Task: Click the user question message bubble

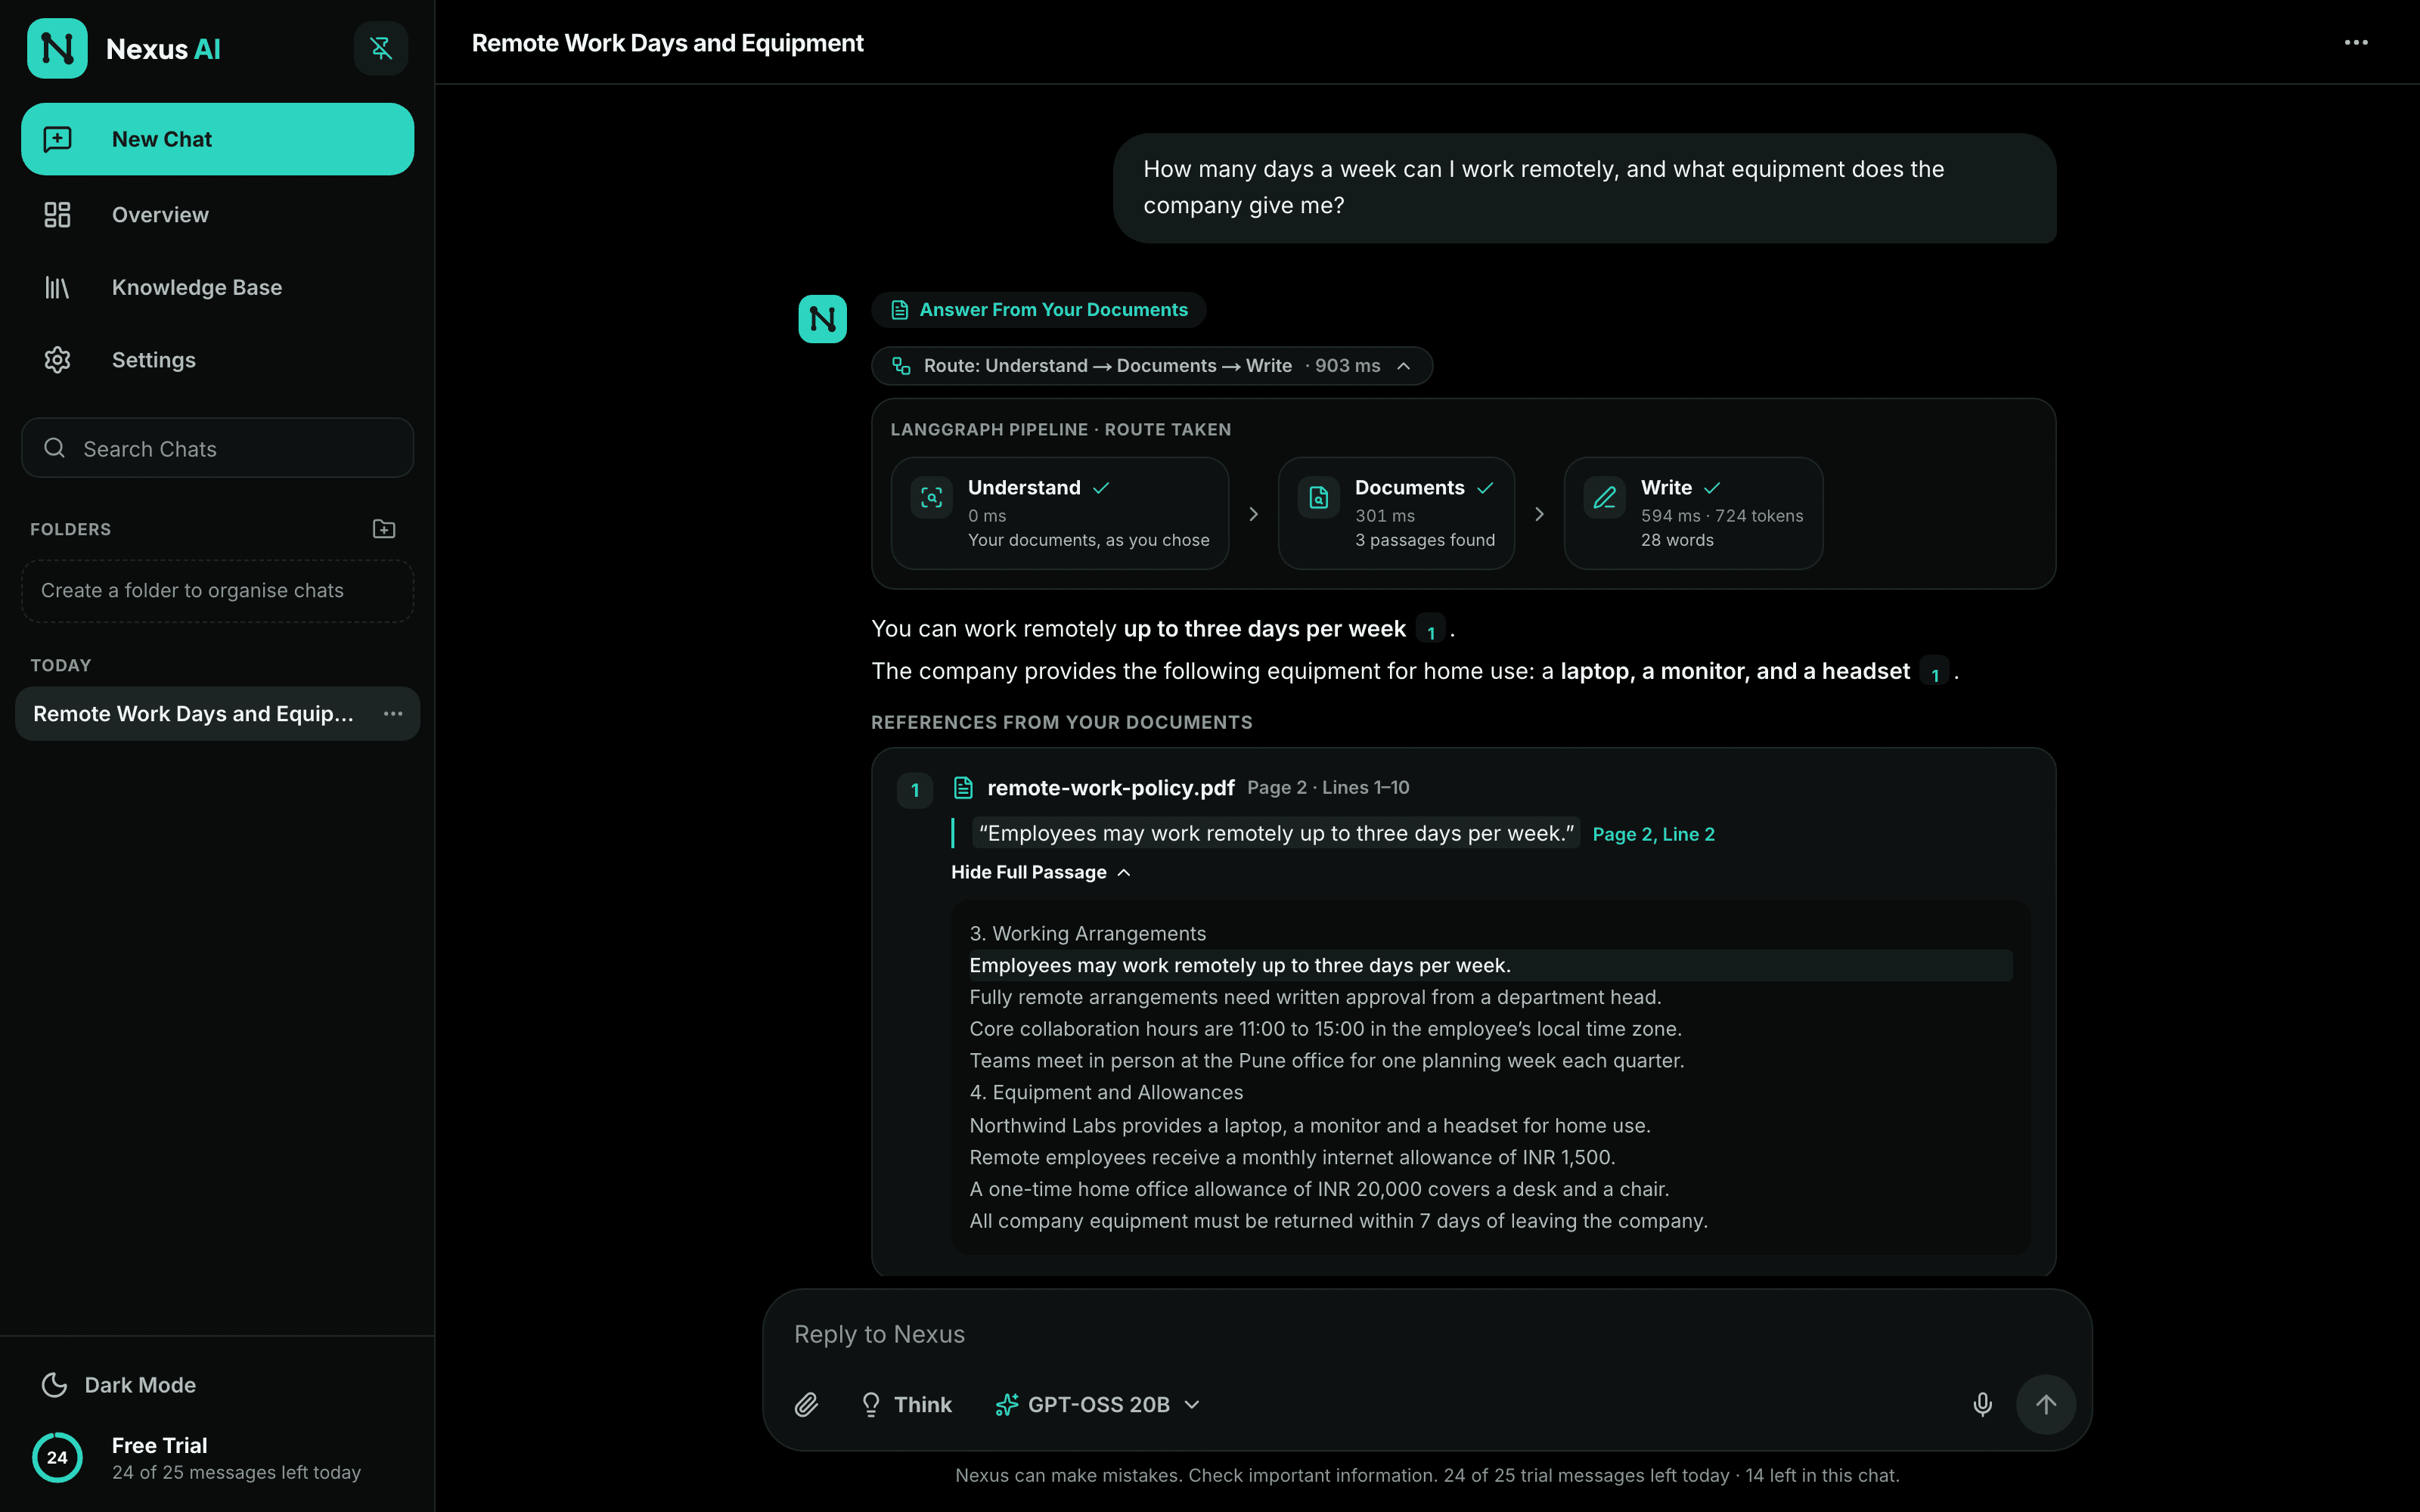Action: pos(1584,188)
